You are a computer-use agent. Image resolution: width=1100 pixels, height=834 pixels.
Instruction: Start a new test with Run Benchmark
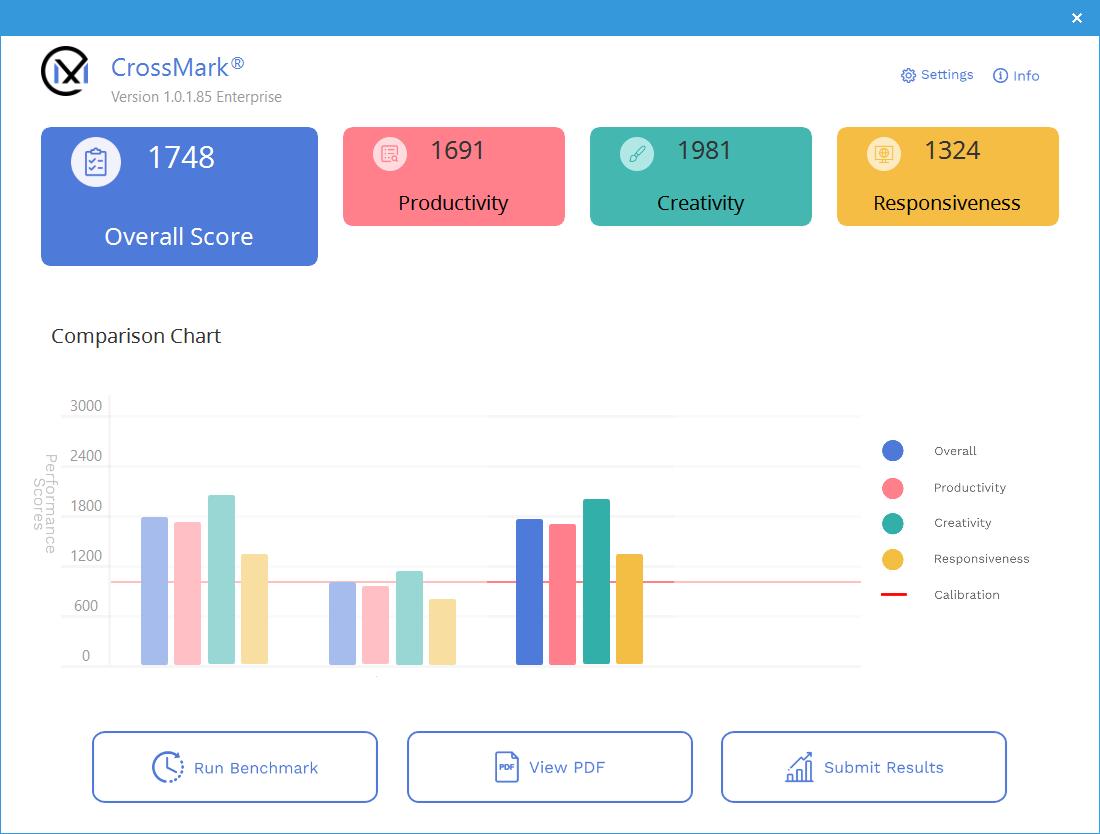point(235,767)
